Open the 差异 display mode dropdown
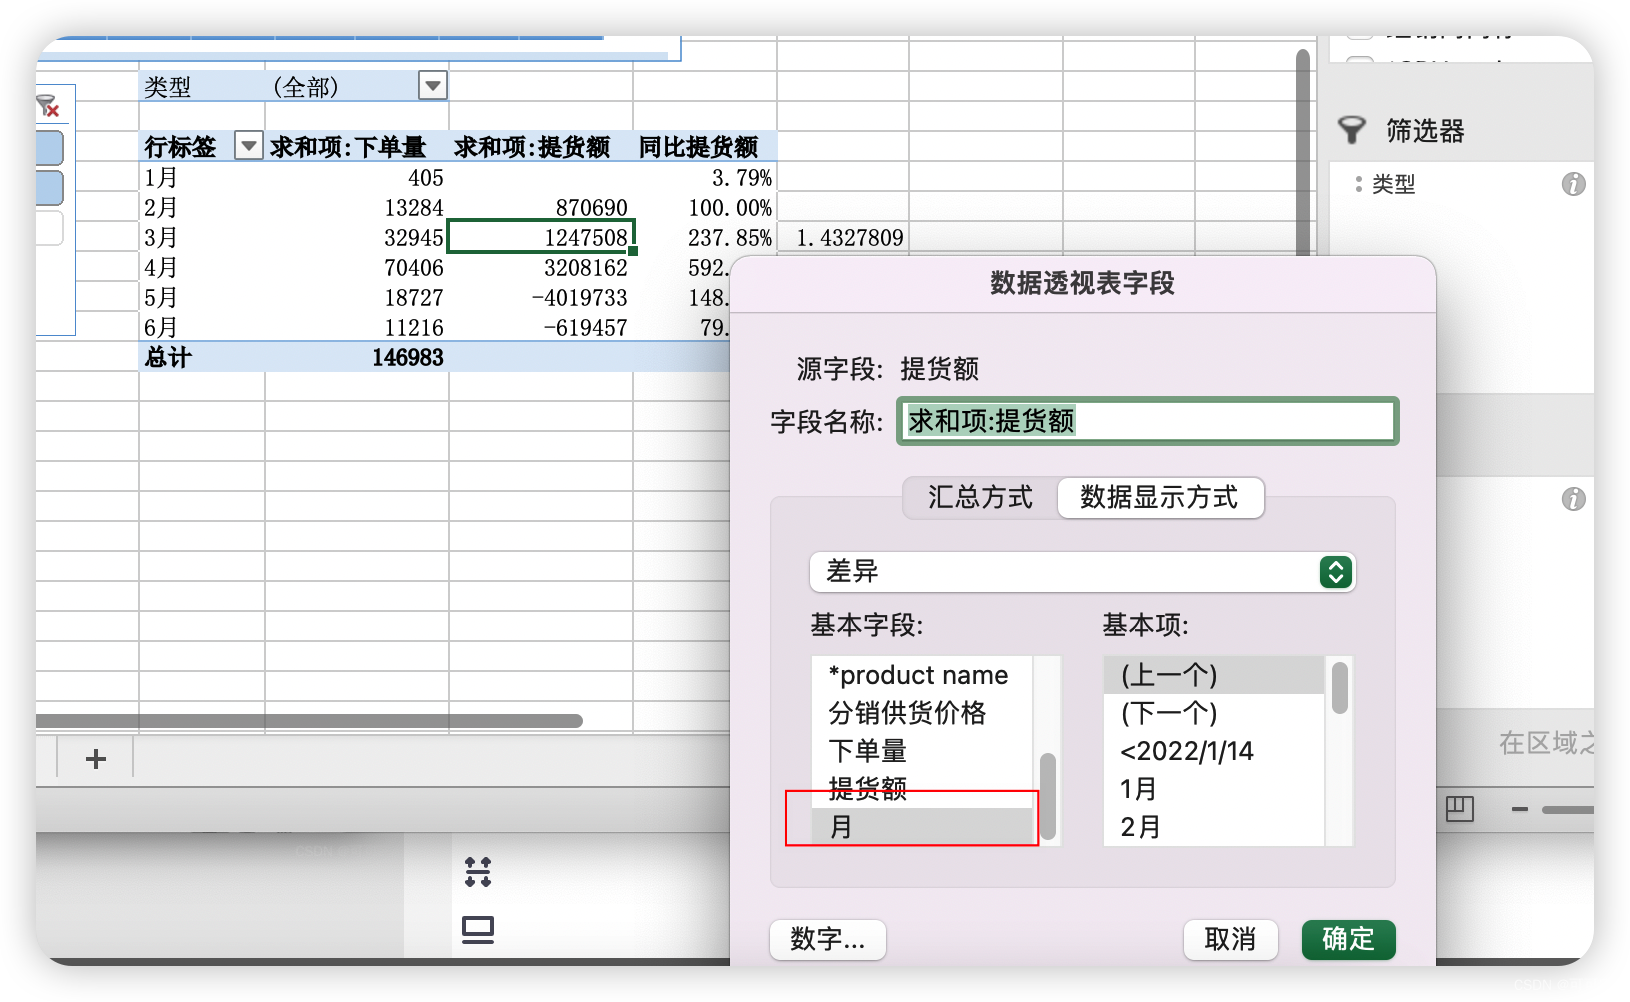This screenshot has height=1002, width=1630. tap(1082, 572)
